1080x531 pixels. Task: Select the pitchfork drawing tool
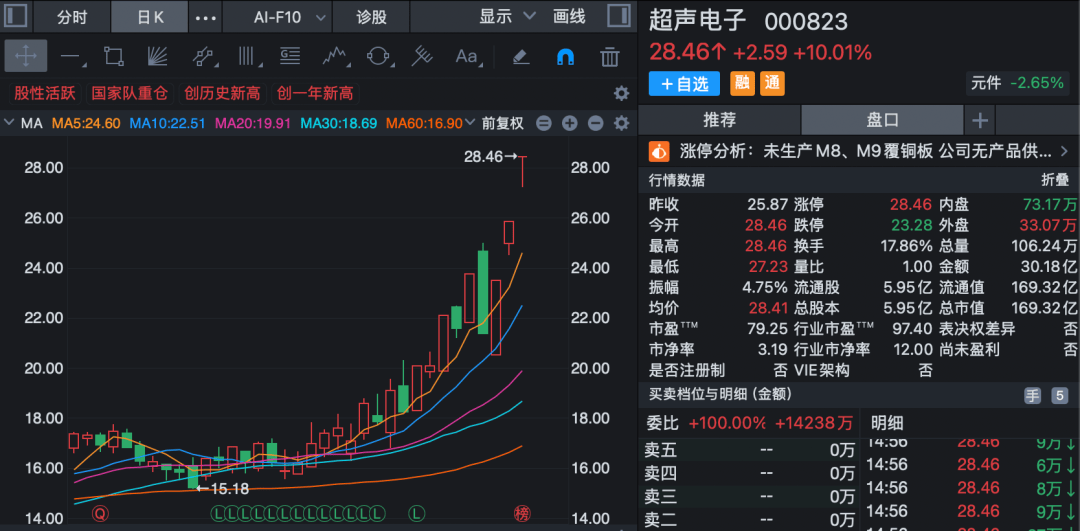[x=422, y=56]
